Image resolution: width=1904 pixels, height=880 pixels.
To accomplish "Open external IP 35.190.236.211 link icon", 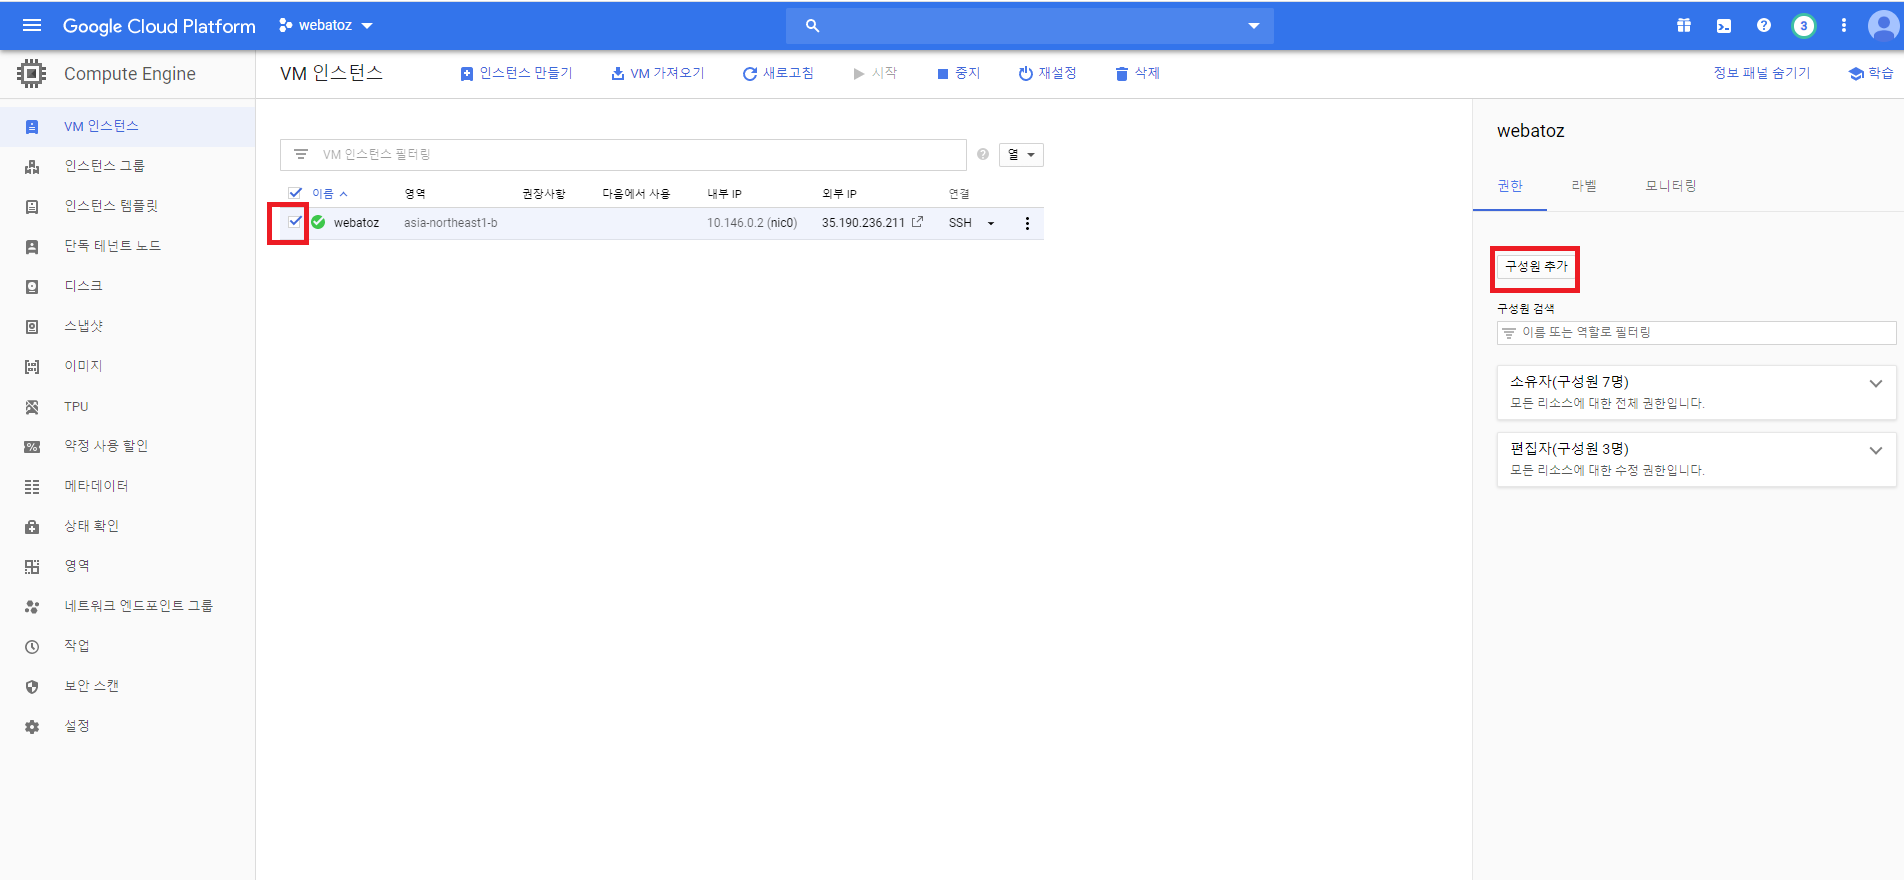I will point(917,222).
